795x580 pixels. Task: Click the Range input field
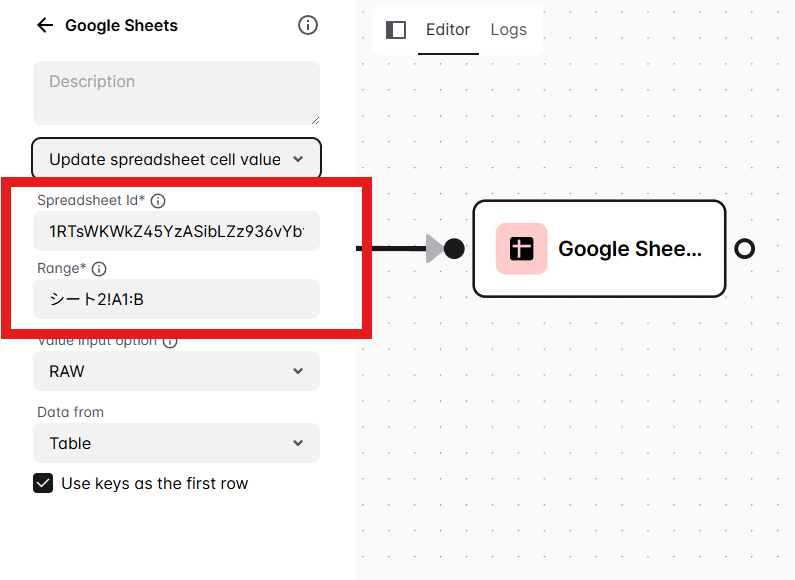(176, 299)
